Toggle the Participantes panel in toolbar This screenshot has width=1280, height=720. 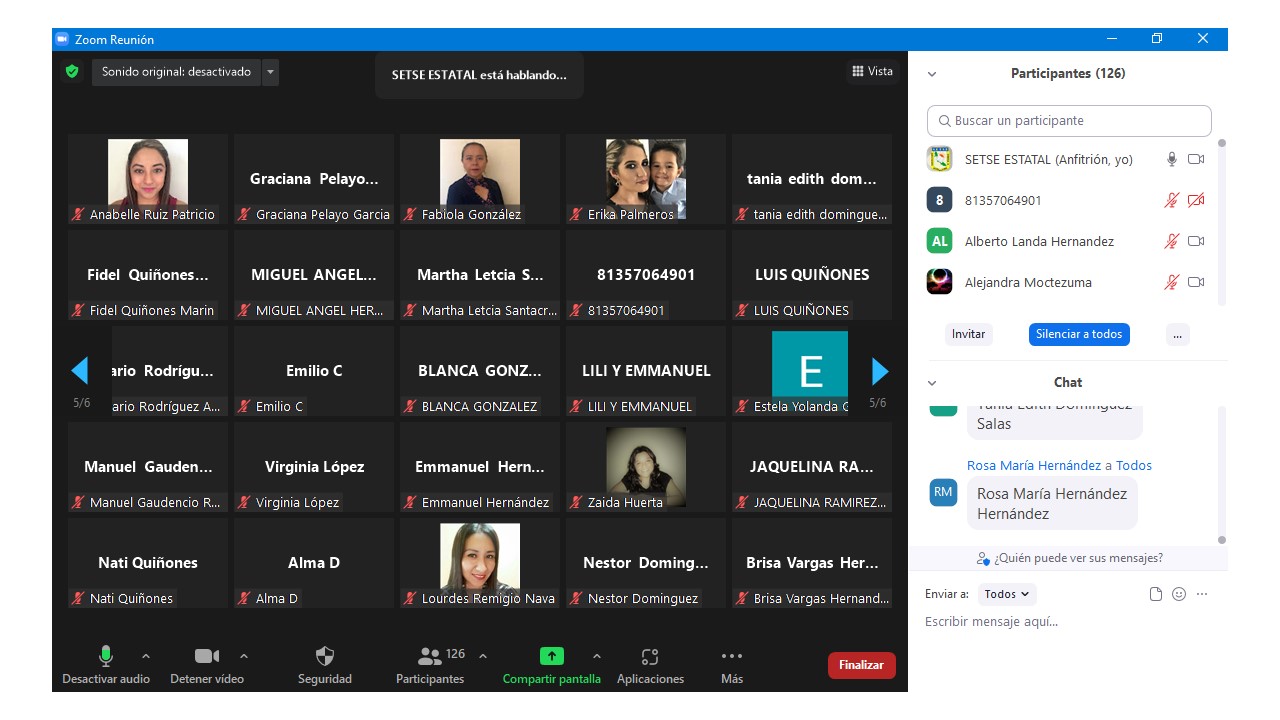pyautogui.click(x=430, y=665)
